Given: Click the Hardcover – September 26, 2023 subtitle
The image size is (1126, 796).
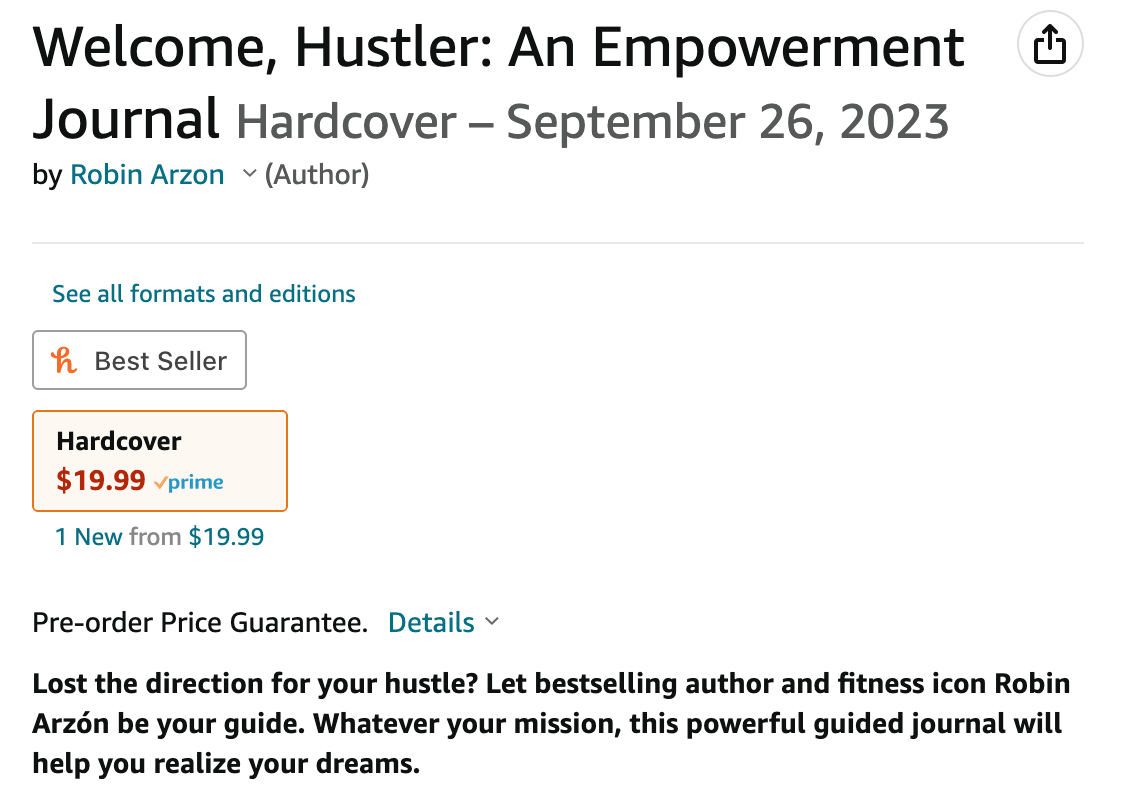Looking at the screenshot, I should pos(593,121).
